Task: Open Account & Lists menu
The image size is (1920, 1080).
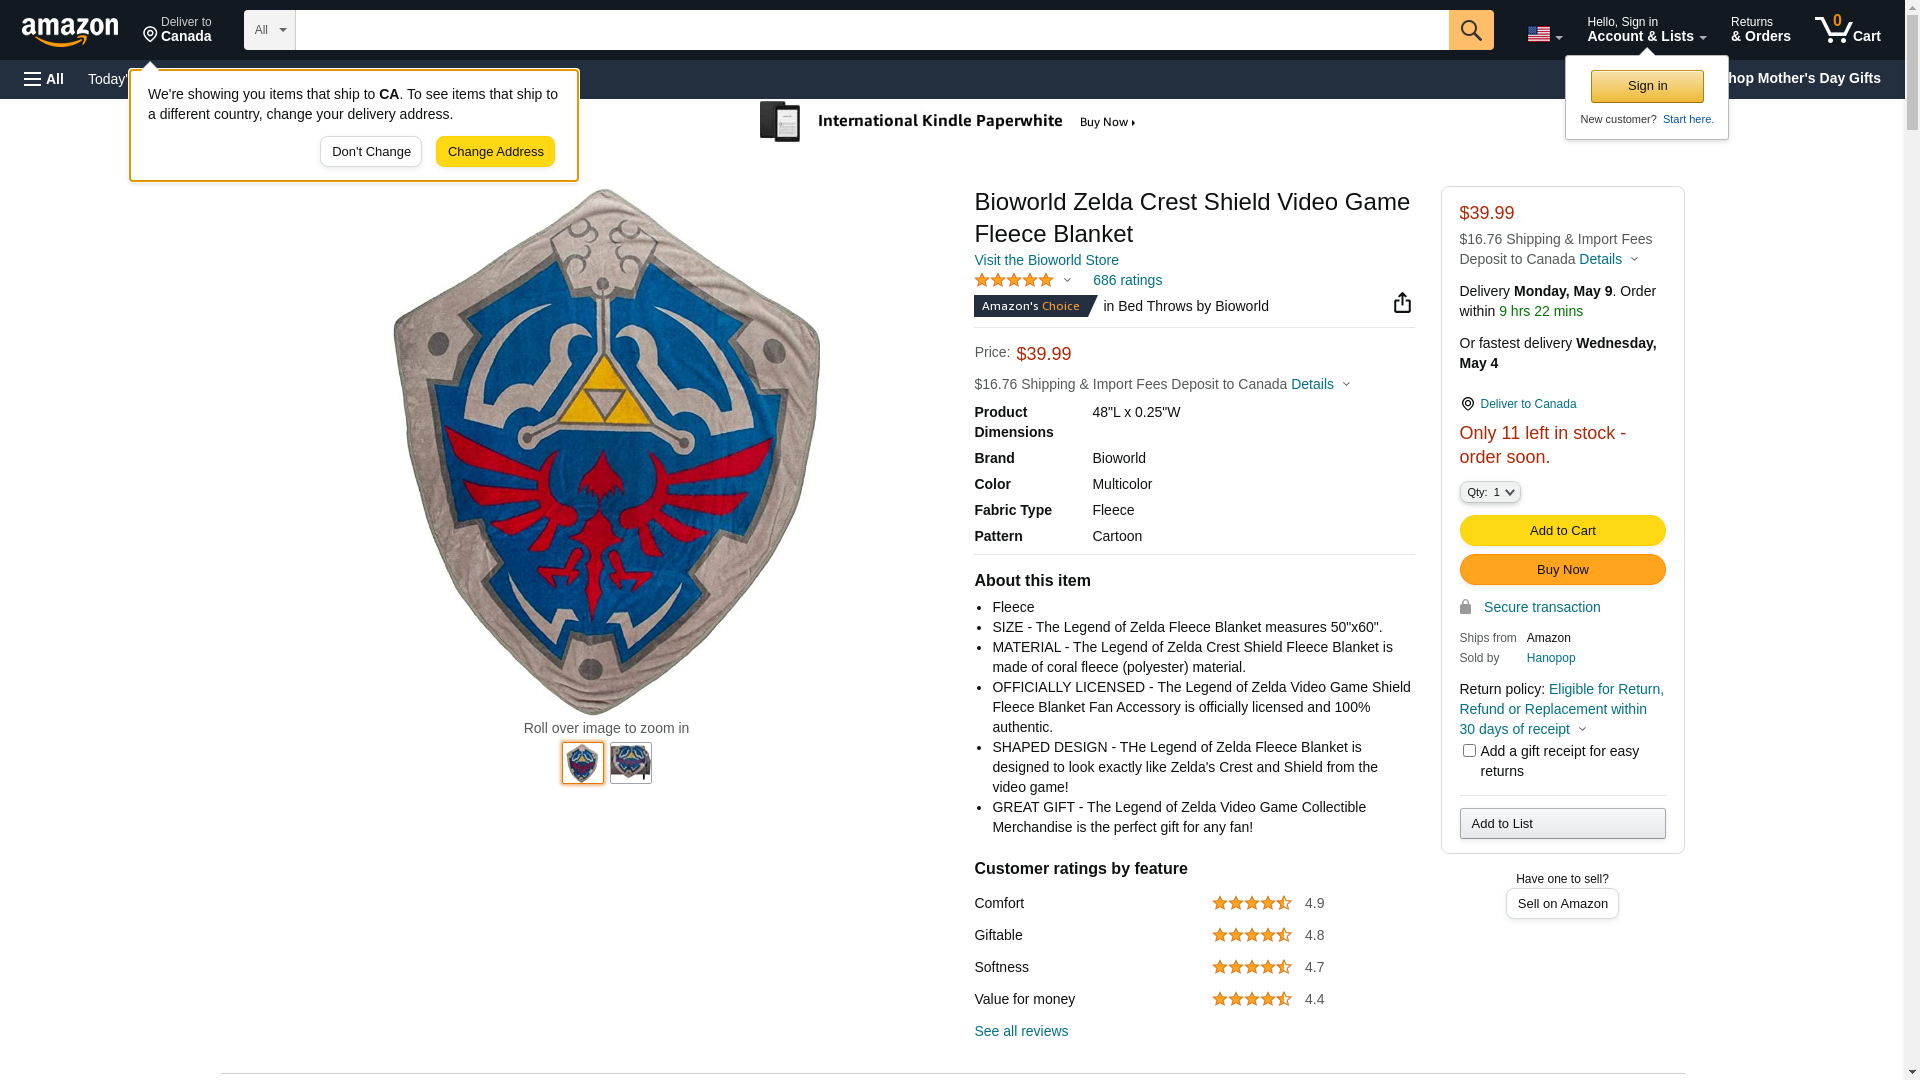Action: [x=1646, y=30]
